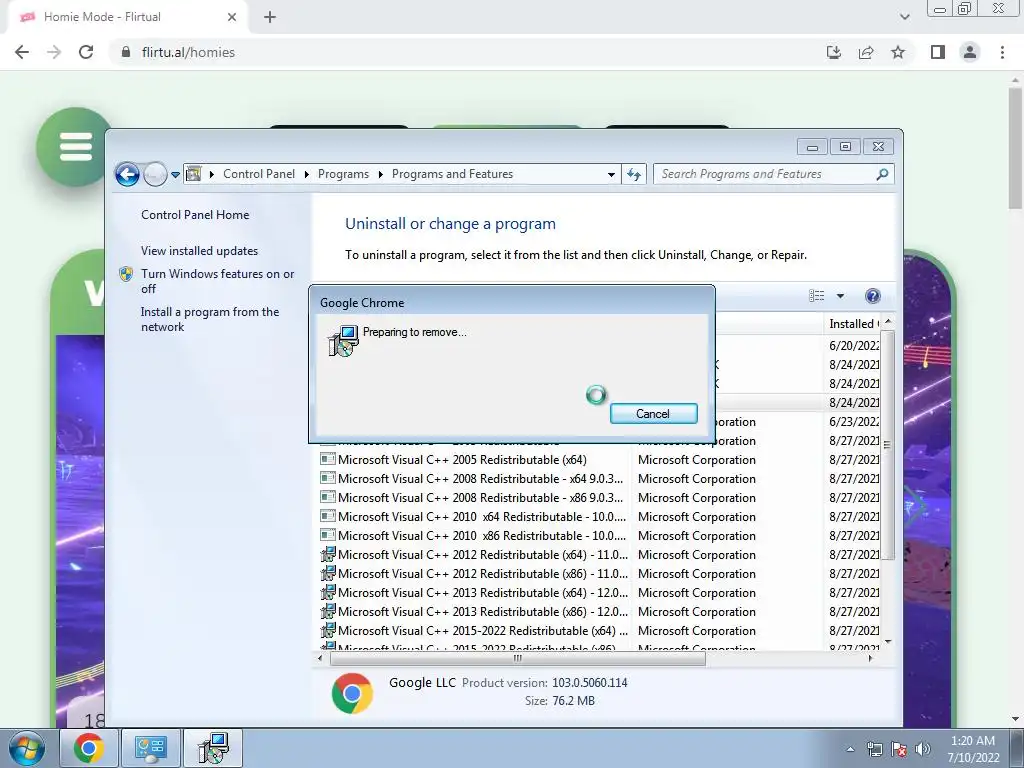Show hidden system tray icons
The image size is (1024, 768).
point(850,749)
